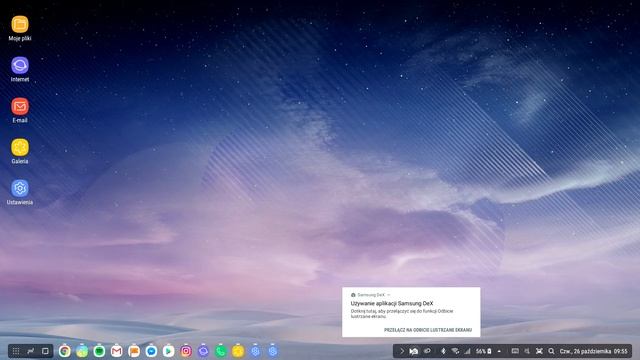Screen dimensions: 640x360
Task: Open the apps grid in the taskbar
Action: point(16,351)
